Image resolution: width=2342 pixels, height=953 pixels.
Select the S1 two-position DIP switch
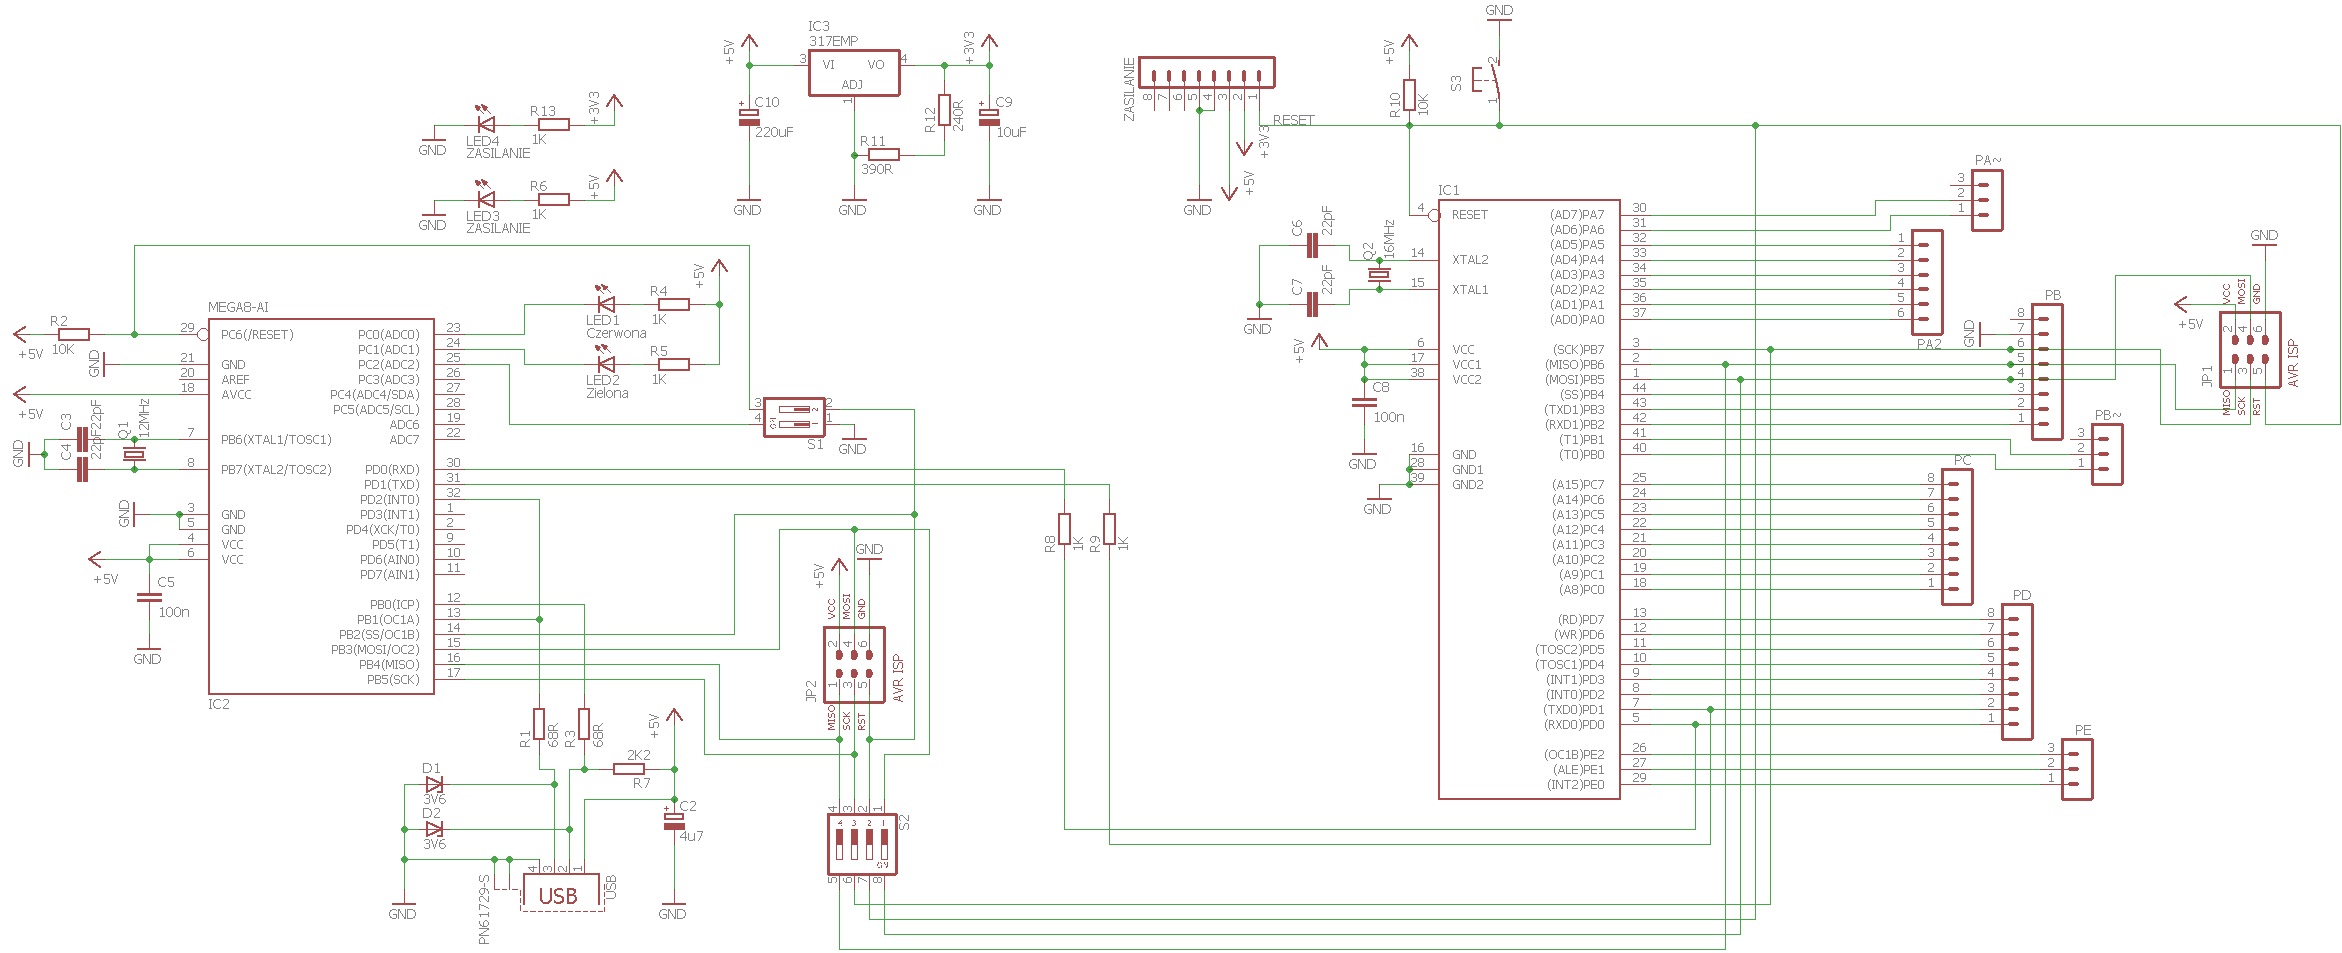[794, 417]
